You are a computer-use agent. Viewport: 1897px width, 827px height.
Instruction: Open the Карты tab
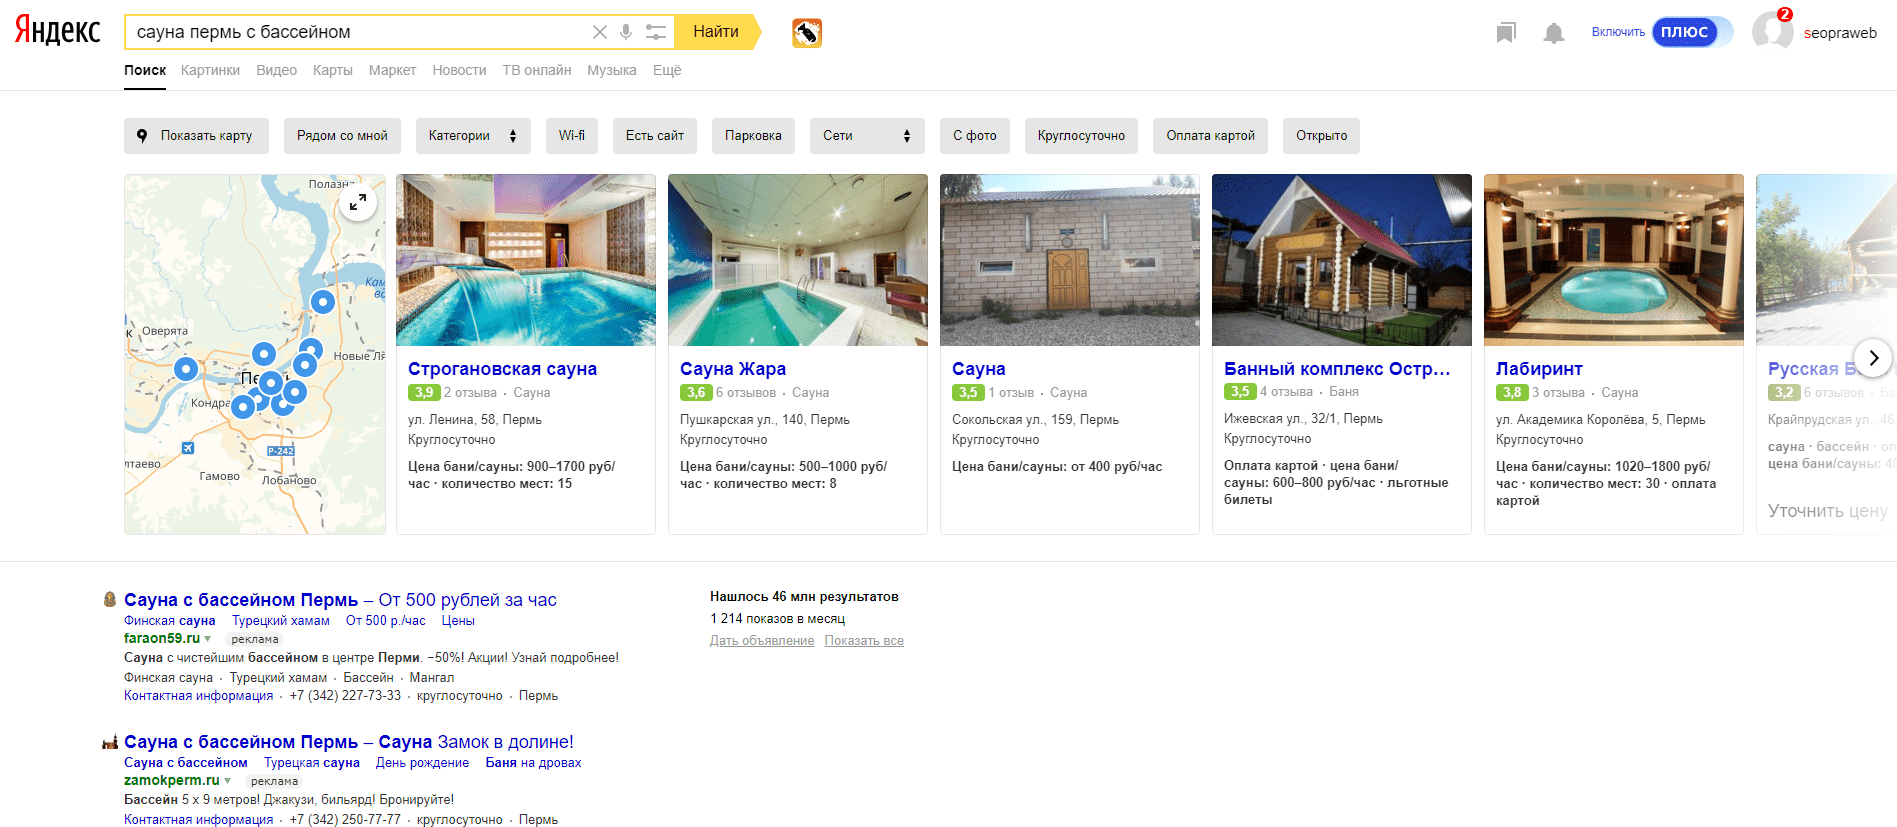332,70
